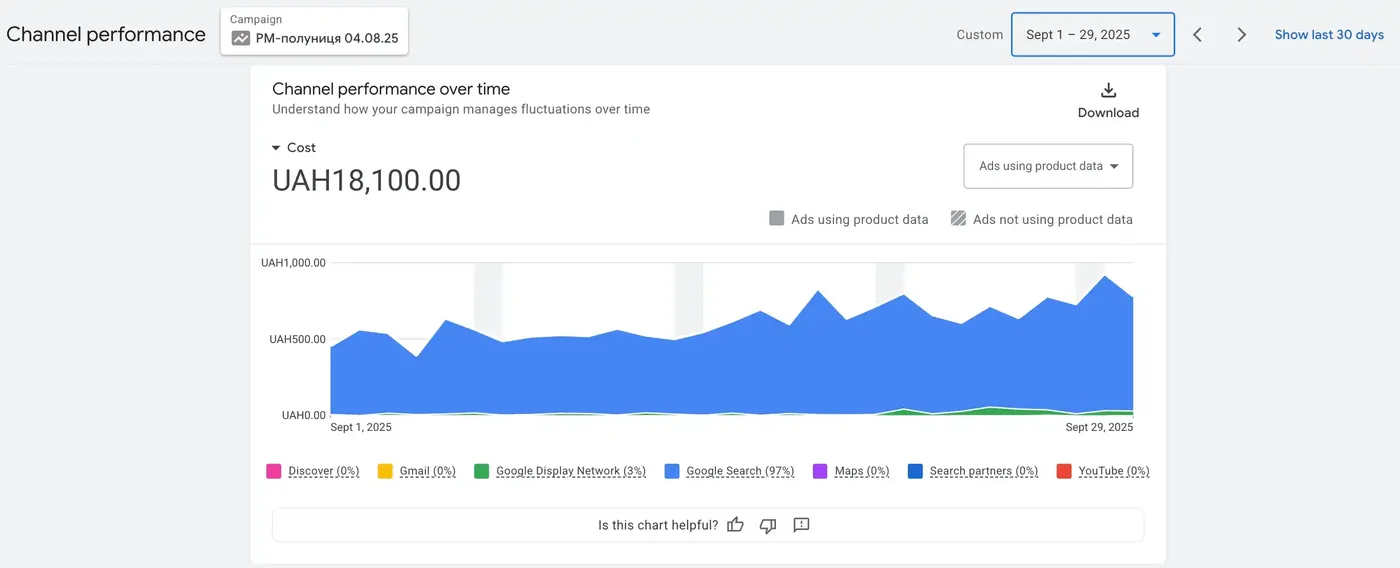Give thumbs down feedback on the chart
The height and width of the screenshot is (568, 1400).
point(768,525)
